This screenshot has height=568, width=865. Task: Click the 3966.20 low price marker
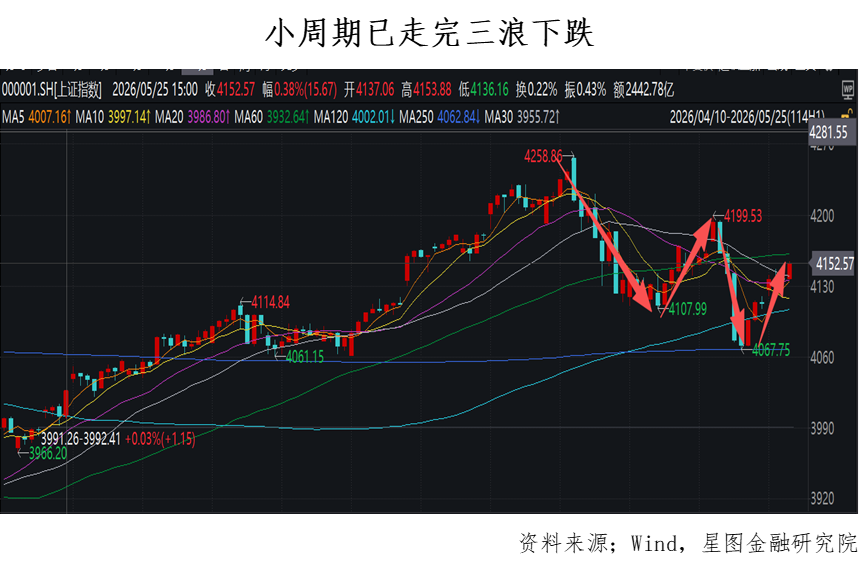coord(48,453)
